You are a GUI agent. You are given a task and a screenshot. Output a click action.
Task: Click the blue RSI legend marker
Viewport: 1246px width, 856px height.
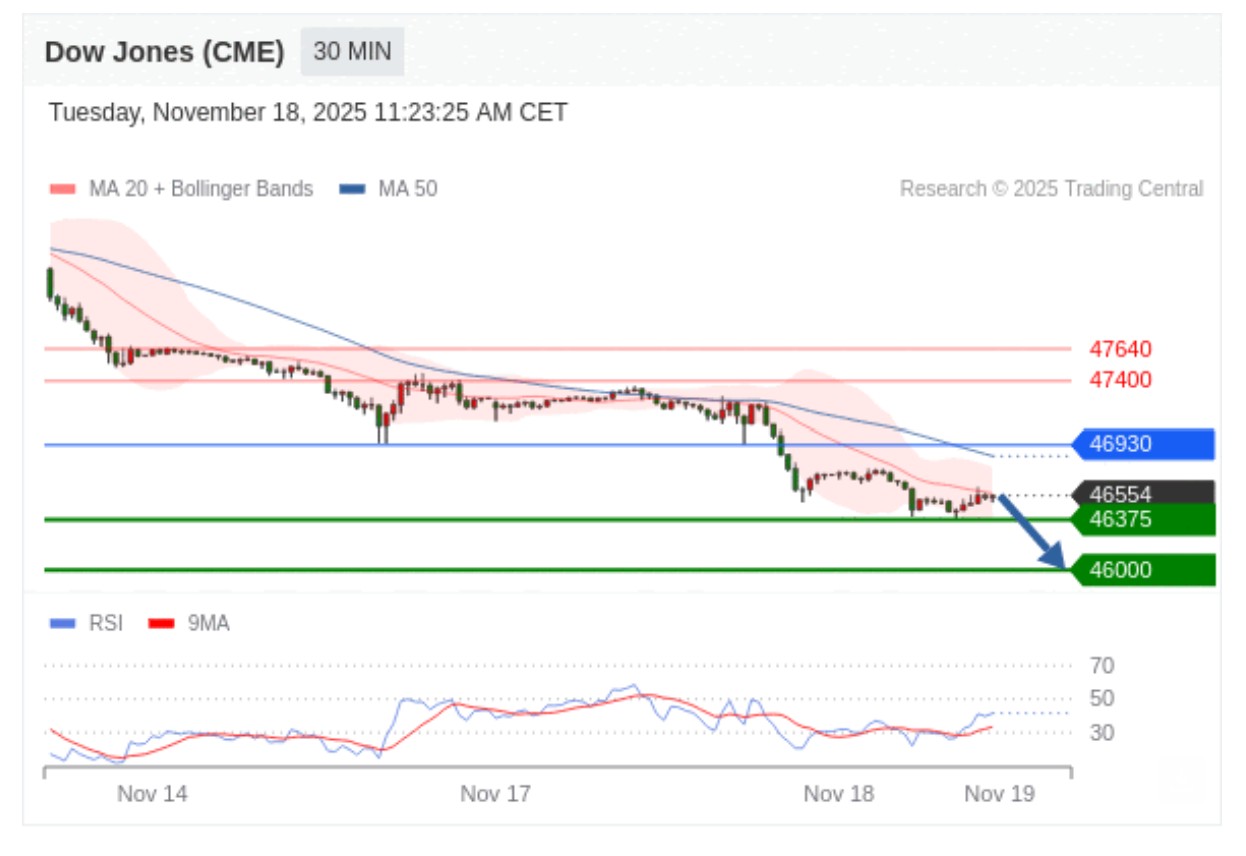click(62, 624)
